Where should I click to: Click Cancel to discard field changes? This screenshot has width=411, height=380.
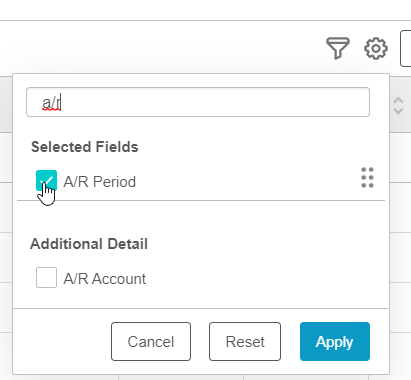[151, 341]
